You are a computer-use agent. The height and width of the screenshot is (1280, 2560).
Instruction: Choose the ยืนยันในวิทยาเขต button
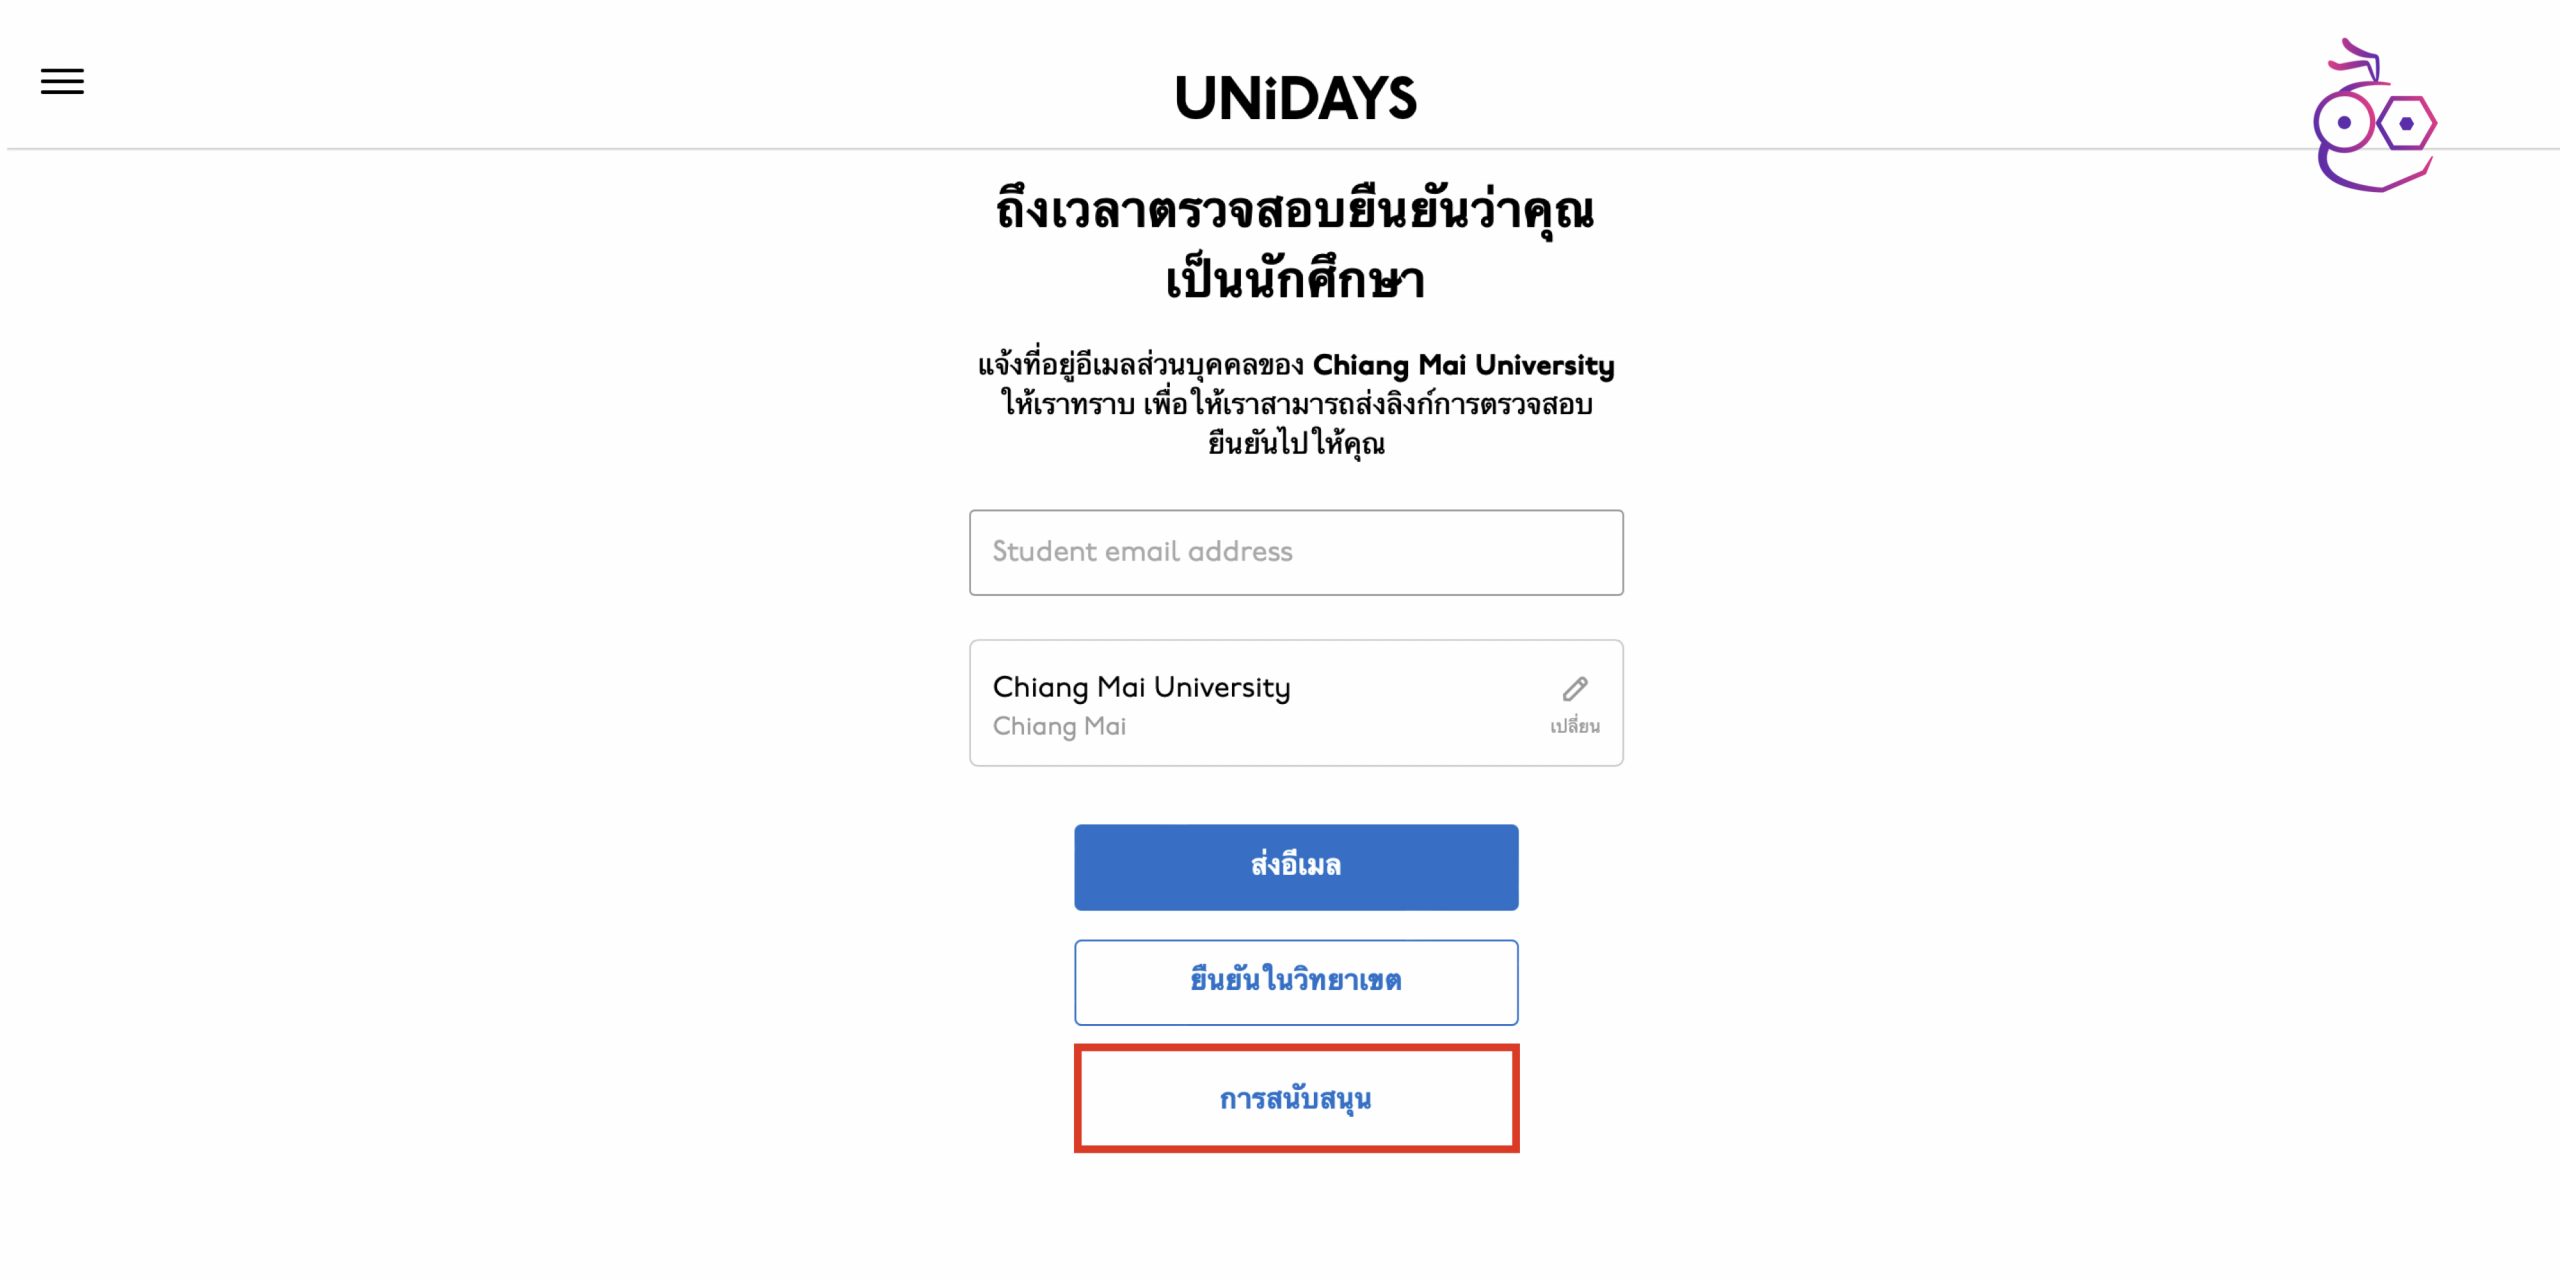(x=1295, y=981)
